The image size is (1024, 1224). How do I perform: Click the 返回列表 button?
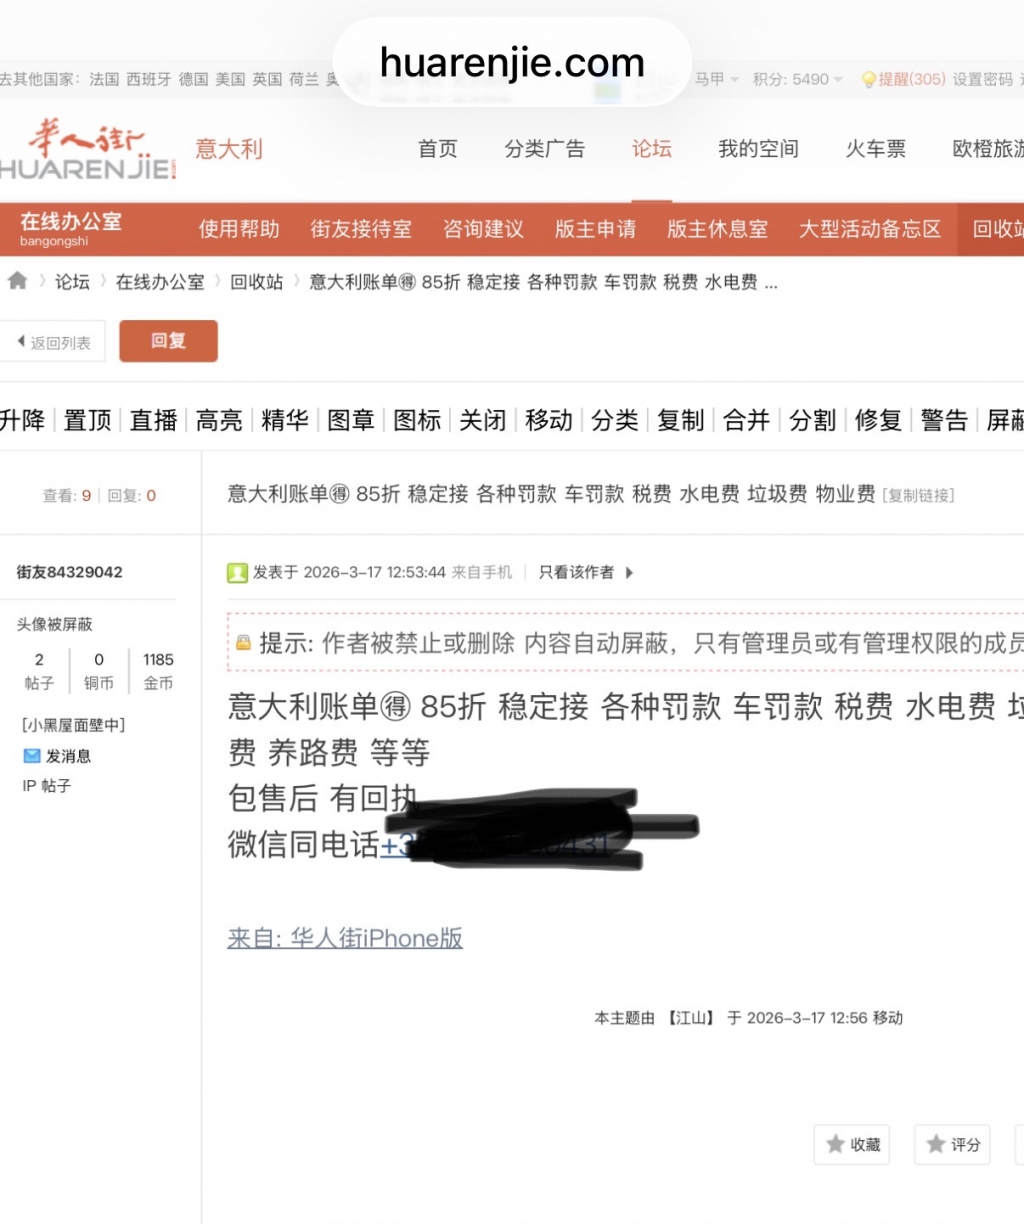point(53,342)
